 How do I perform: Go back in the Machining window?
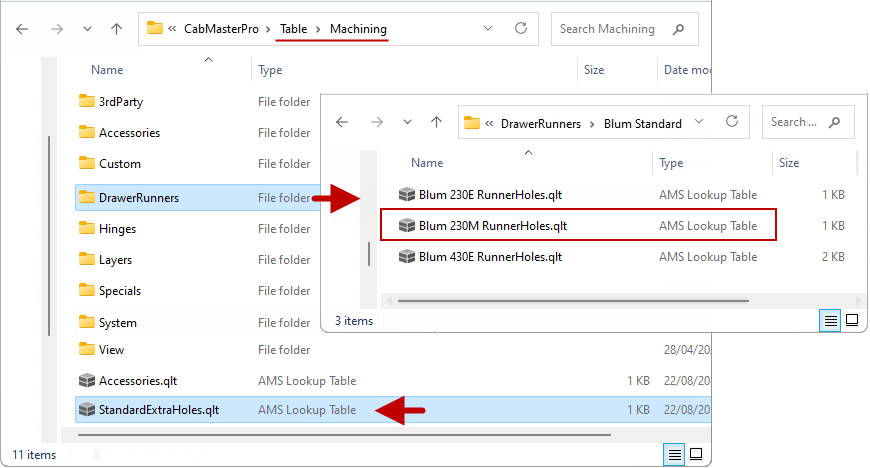pos(22,29)
